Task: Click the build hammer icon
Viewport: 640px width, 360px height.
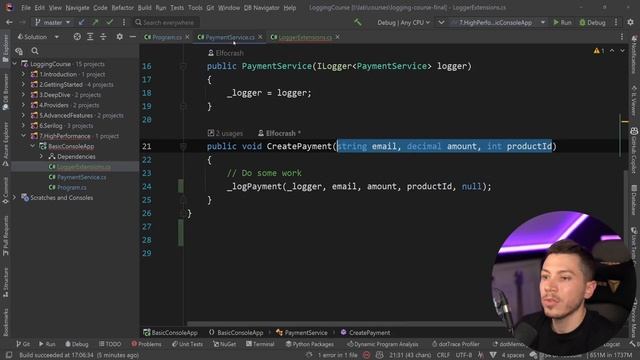Action: pyautogui.click(x=358, y=22)
